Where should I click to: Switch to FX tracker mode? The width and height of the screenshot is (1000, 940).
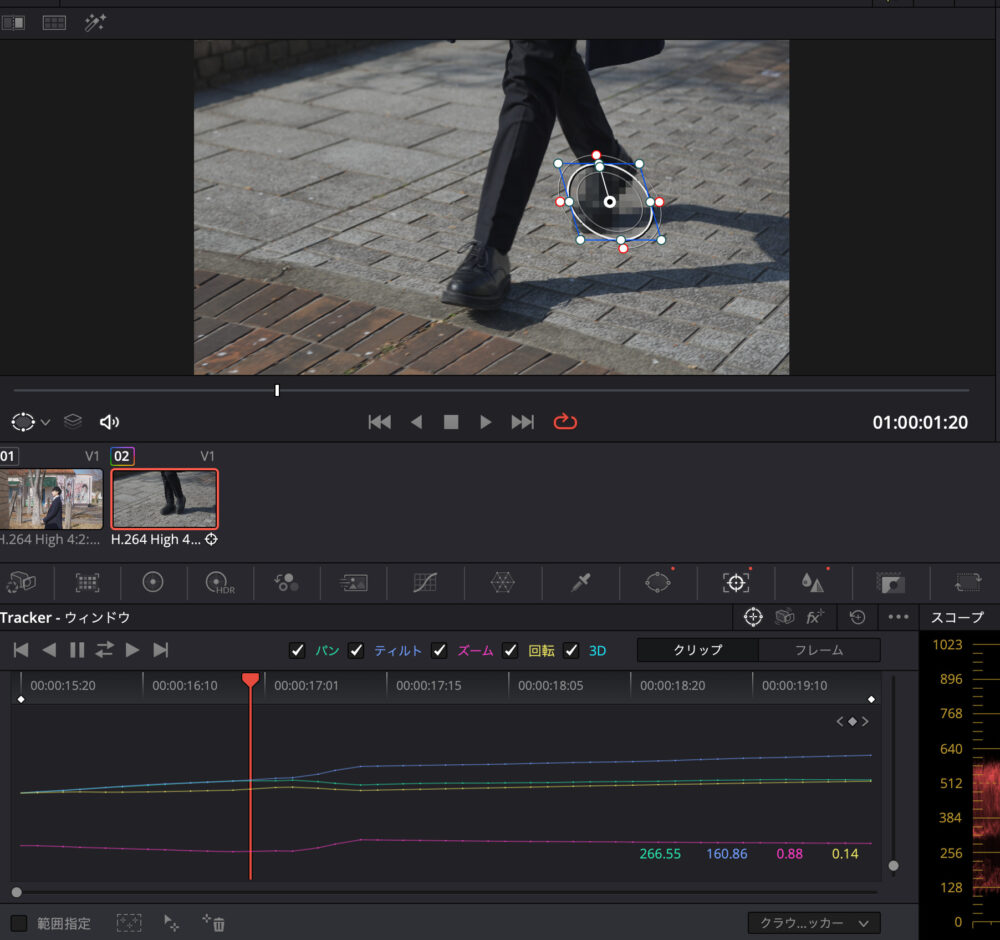click(x=815, y=617)
